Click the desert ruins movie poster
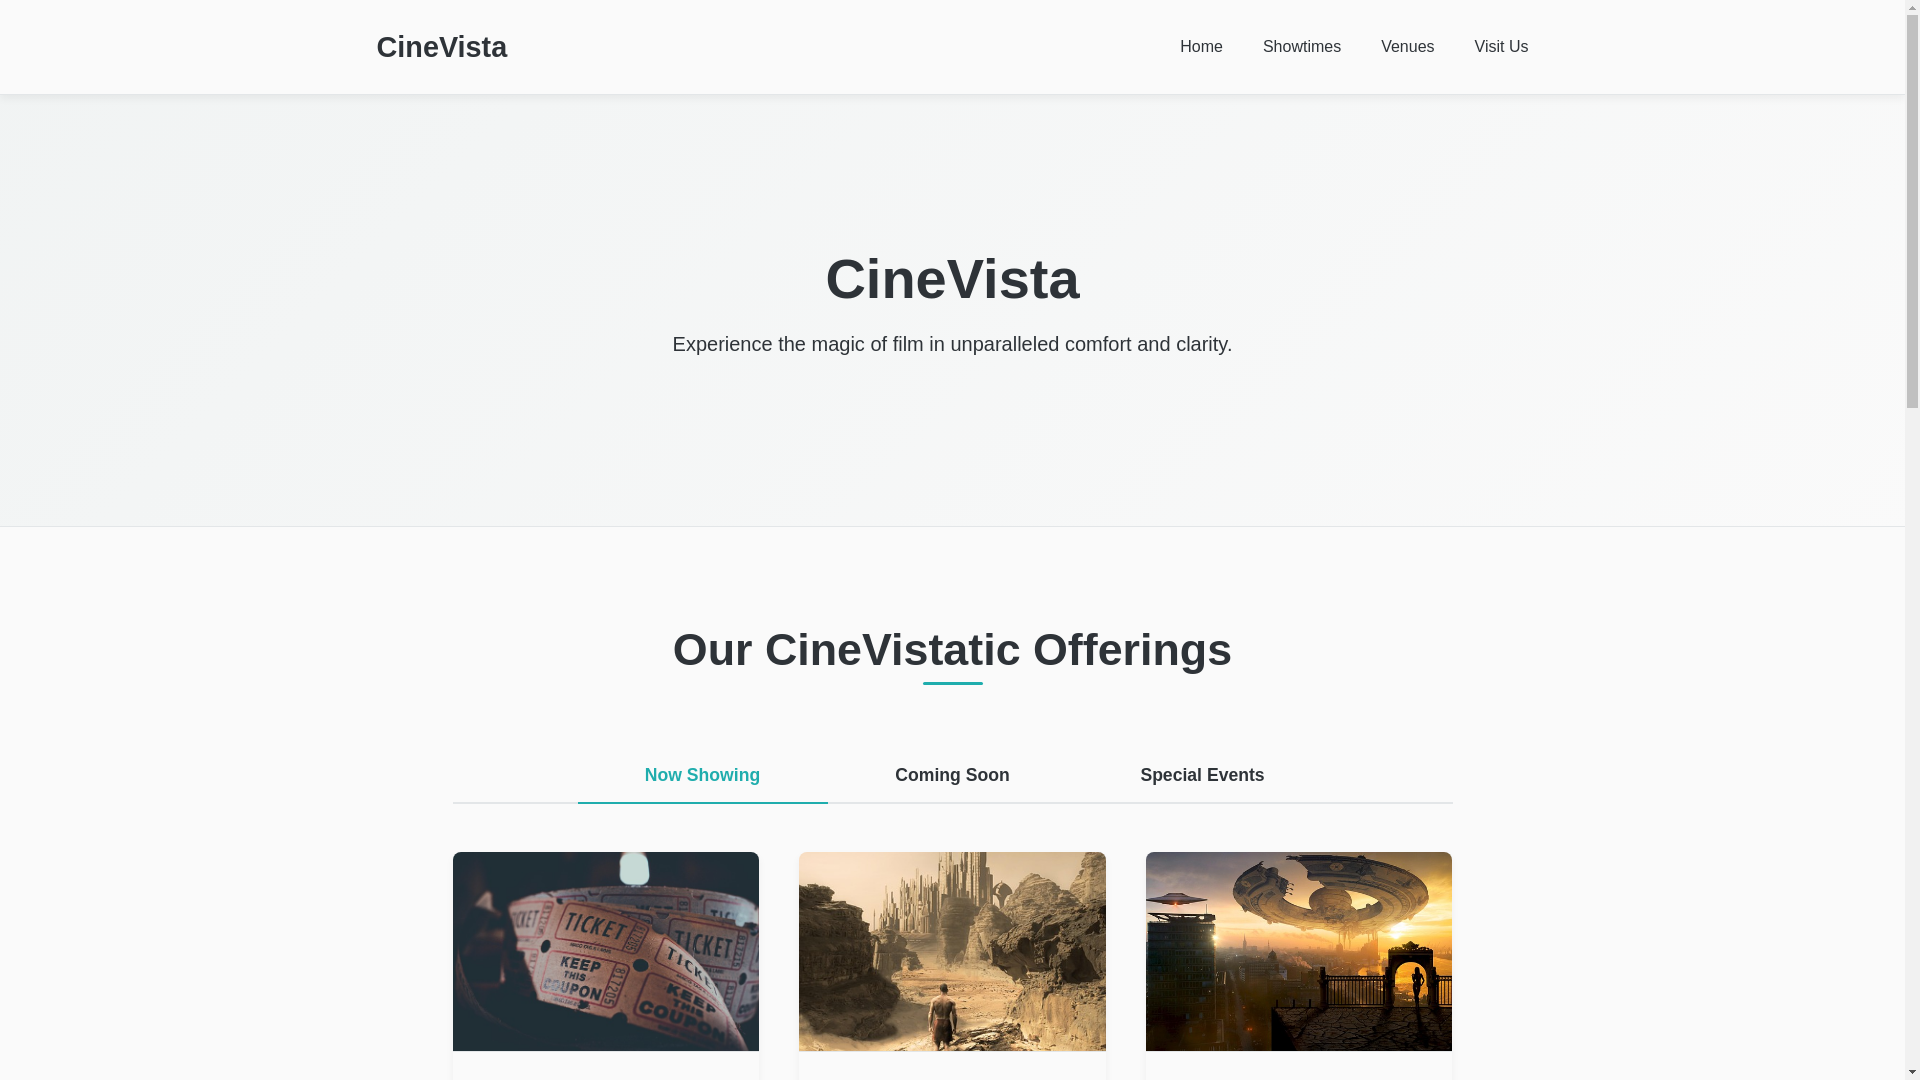1920x1080 pixels. pos(952,951)
